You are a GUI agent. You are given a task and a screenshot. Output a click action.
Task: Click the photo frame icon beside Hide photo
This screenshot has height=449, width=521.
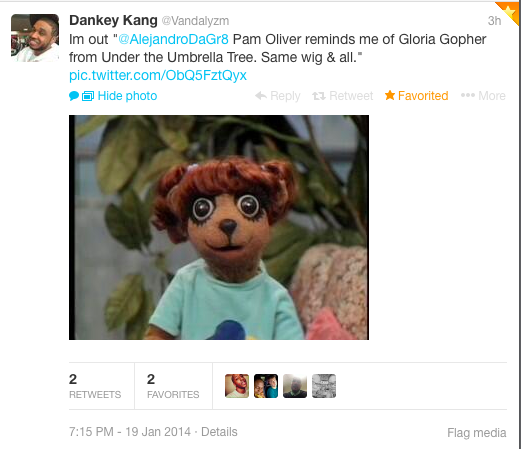[88, 96]
